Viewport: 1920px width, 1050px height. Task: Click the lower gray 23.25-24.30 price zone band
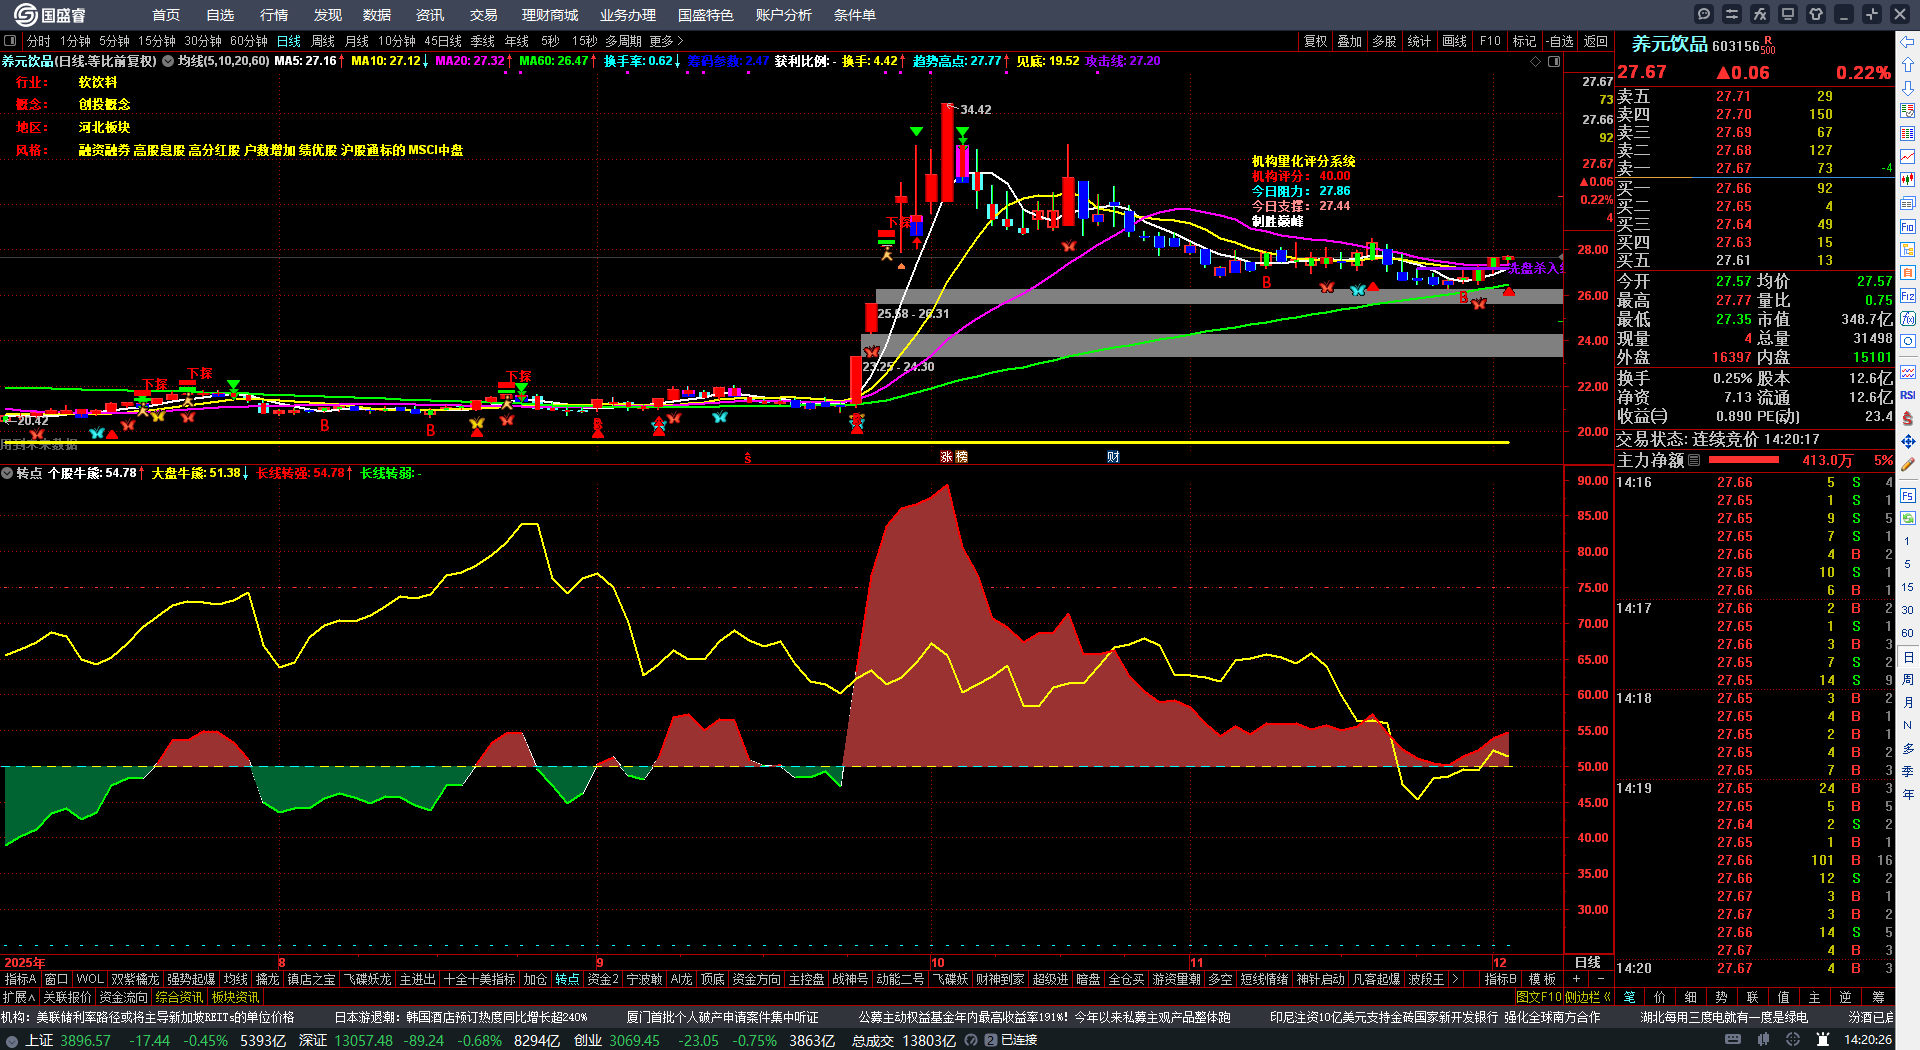pyautogui.click(x=1212, y=345)
